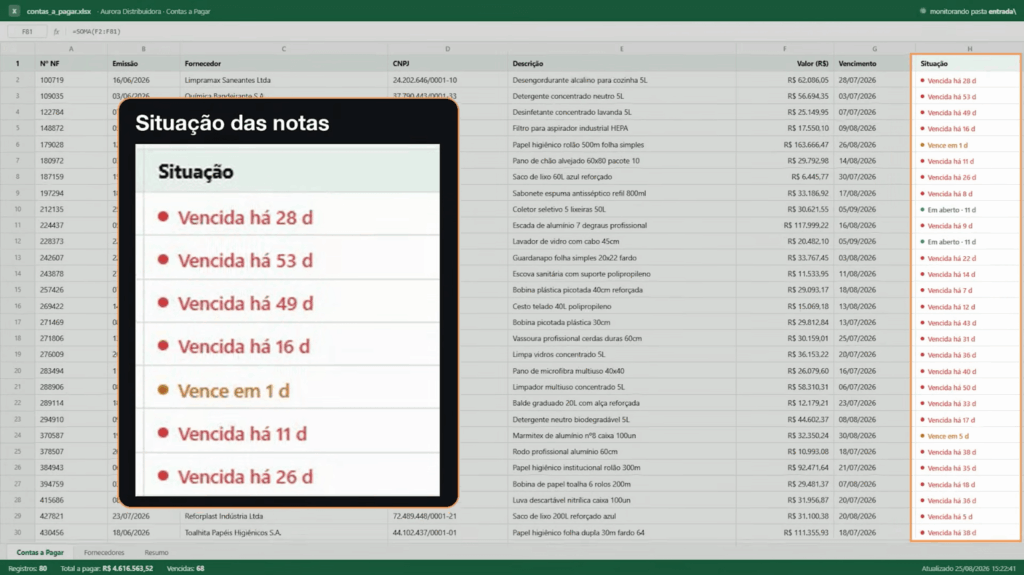Click the contas_a_pagar.xlsx file name
Screen dimensions: 1024x575
(x=59, y=11)
